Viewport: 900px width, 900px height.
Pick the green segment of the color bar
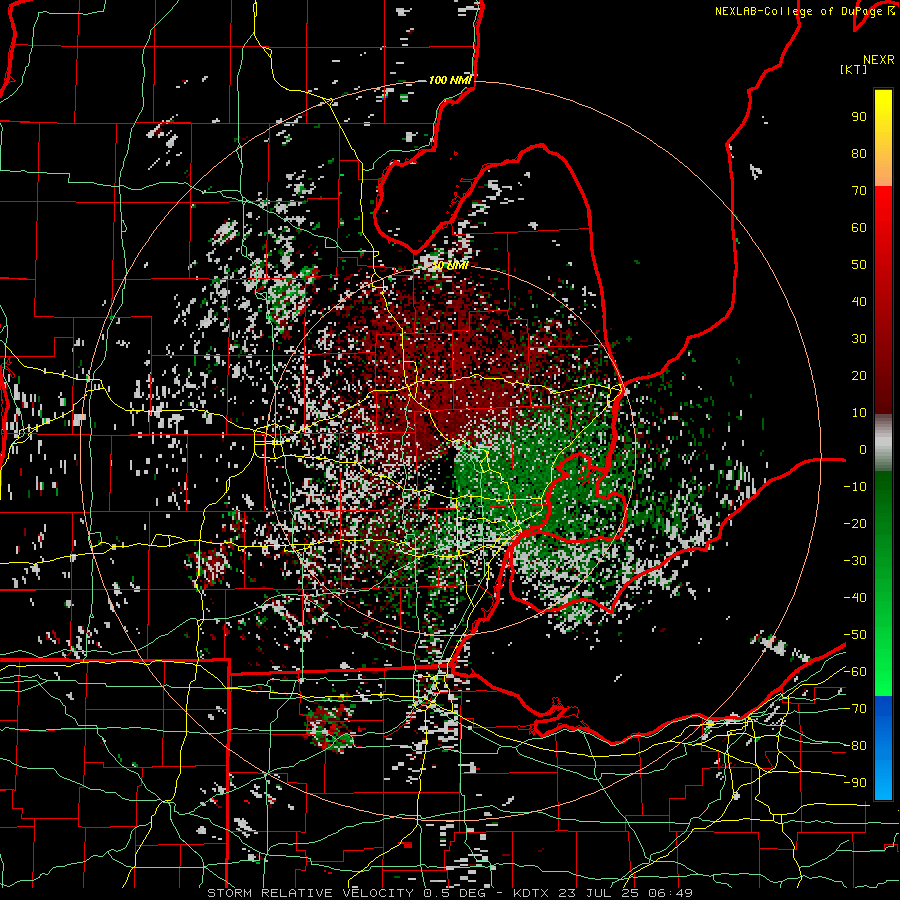coord(883,583)
